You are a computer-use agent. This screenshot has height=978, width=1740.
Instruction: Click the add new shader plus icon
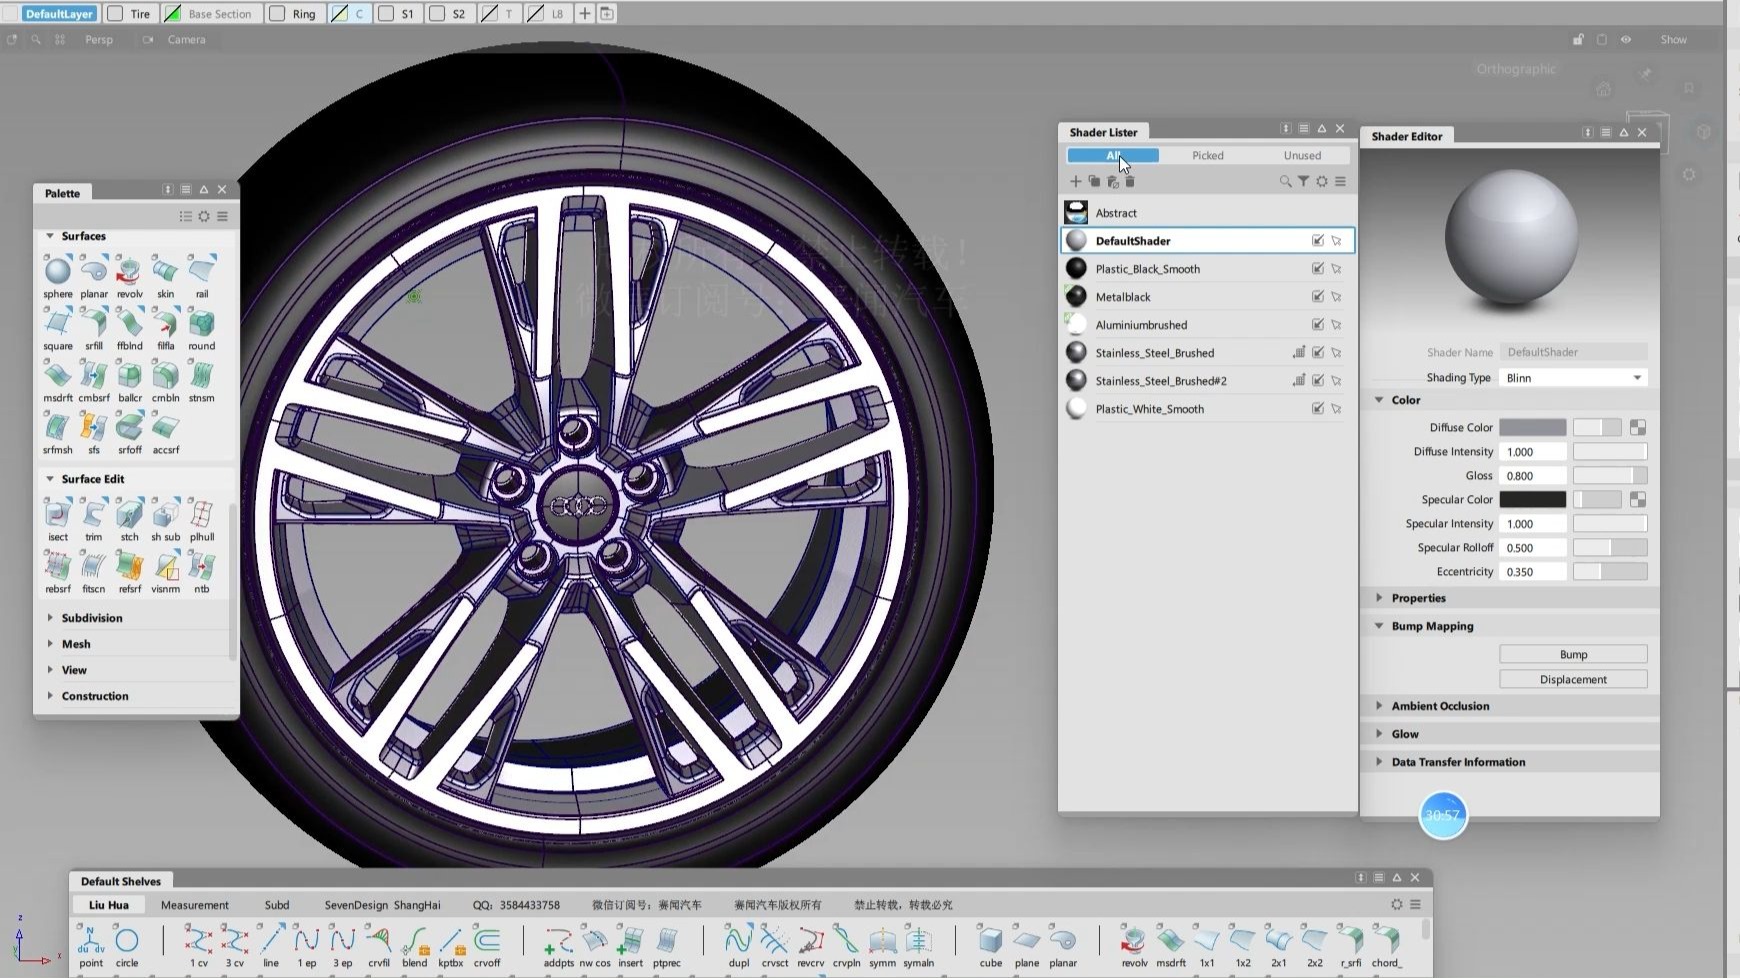coord(1076,182)
